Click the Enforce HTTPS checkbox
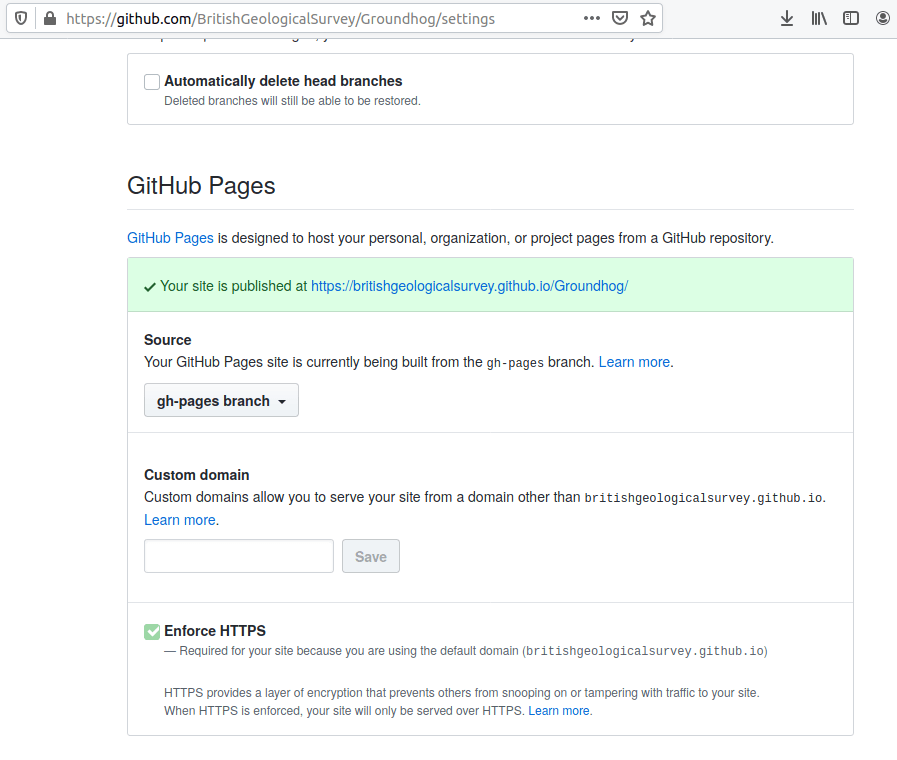This screenshot has width=897, height=760. [x=152, y=631]
